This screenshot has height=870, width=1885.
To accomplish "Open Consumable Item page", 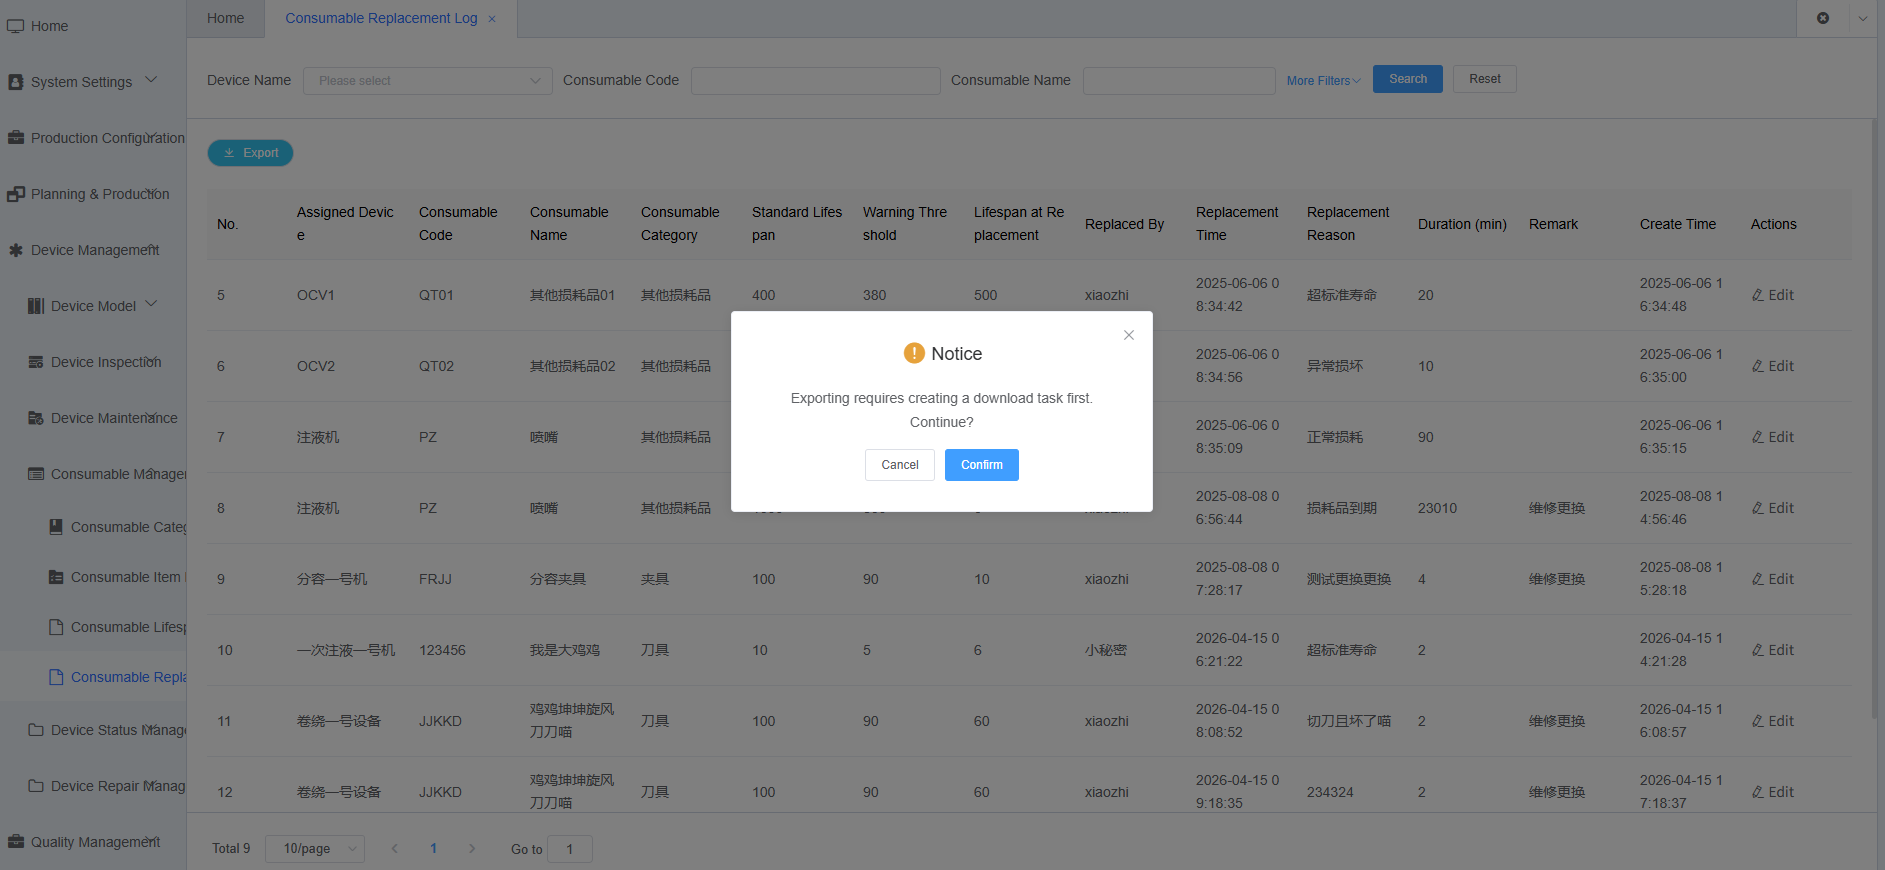I will click(x=93, y=577).
